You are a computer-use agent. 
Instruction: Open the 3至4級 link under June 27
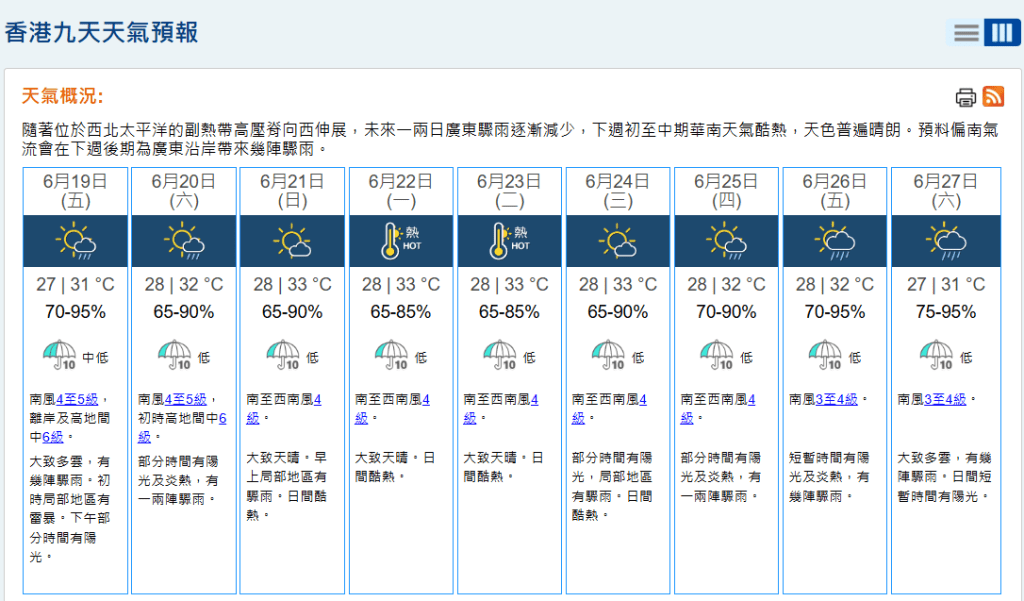(x=945, y=398)
